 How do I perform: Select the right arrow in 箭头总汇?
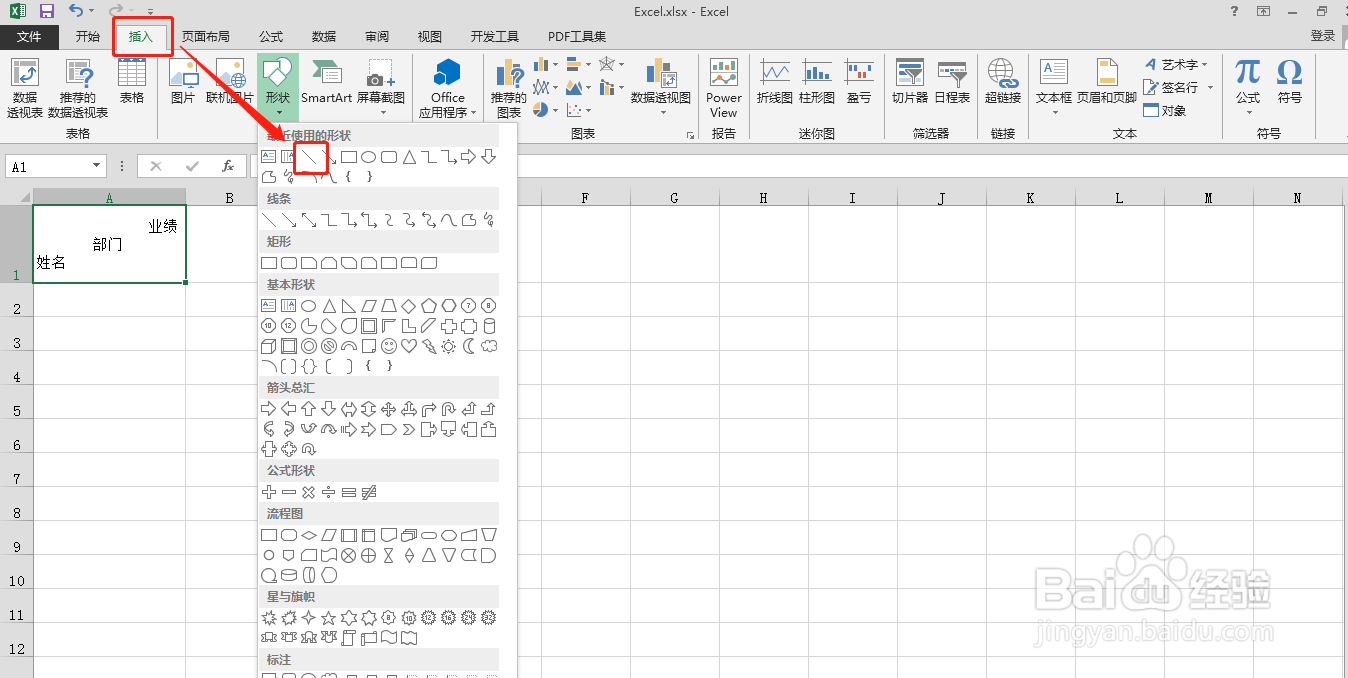pos(268,409)
